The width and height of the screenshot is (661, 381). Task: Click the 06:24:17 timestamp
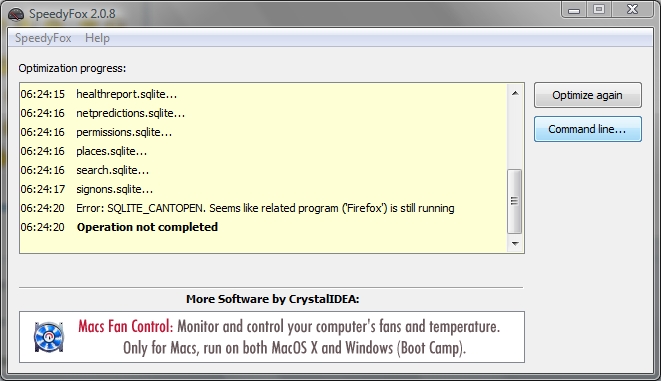point(43,189)
